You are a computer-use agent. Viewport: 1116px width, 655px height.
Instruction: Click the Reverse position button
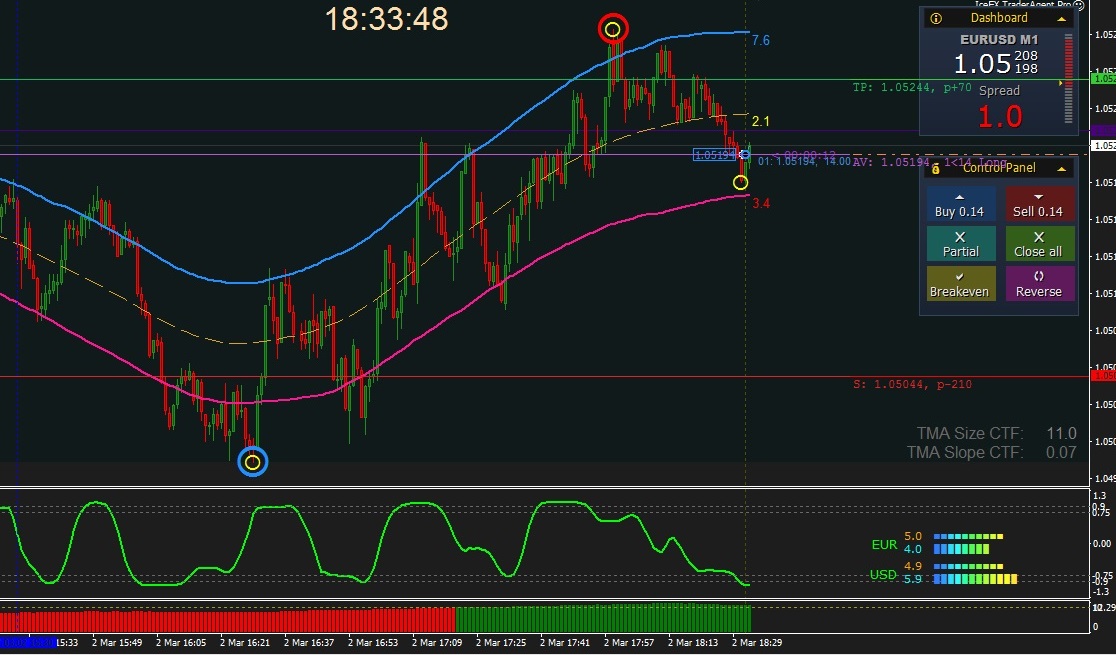(x=1039, y=283)
